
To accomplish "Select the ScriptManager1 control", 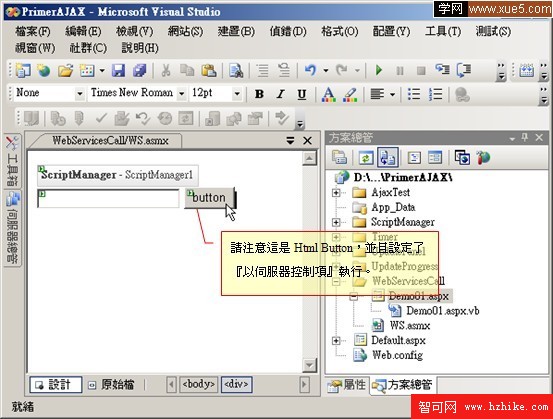I will click(117, 175).
